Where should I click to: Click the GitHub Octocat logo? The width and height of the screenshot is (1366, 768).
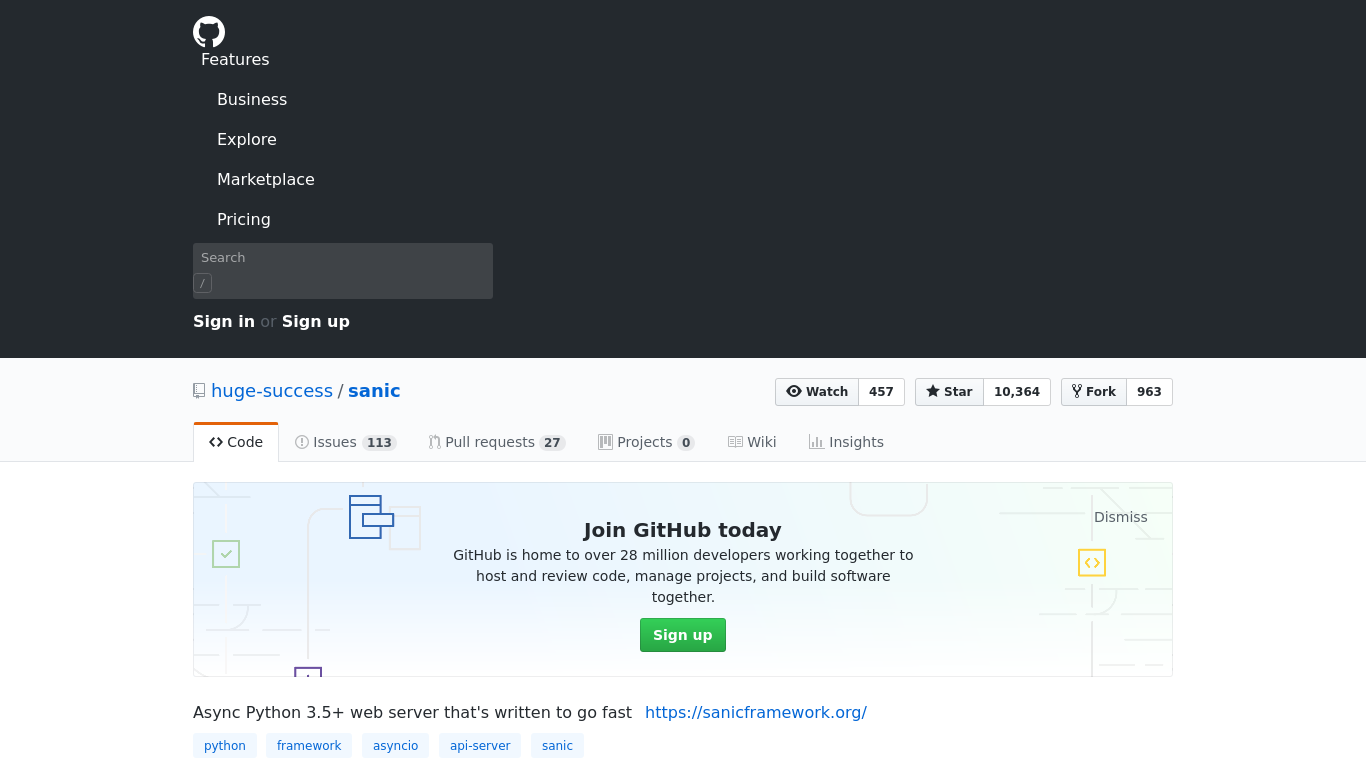click(x=208, y=31)
